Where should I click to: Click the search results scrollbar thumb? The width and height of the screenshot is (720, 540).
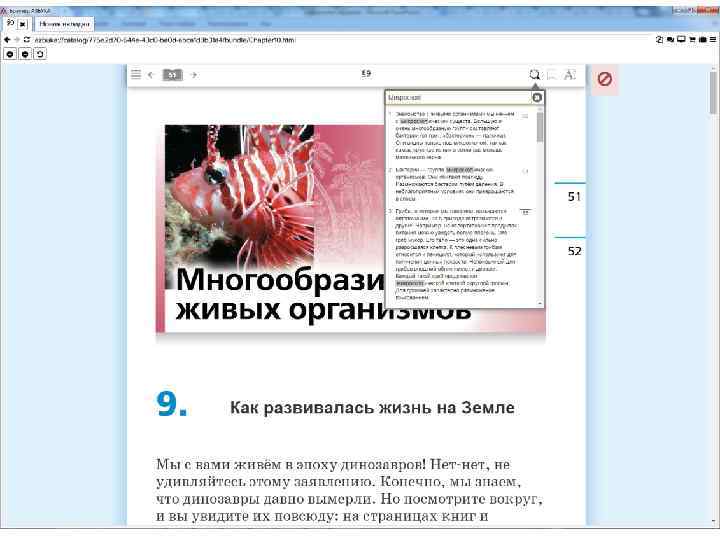point(540,127)
